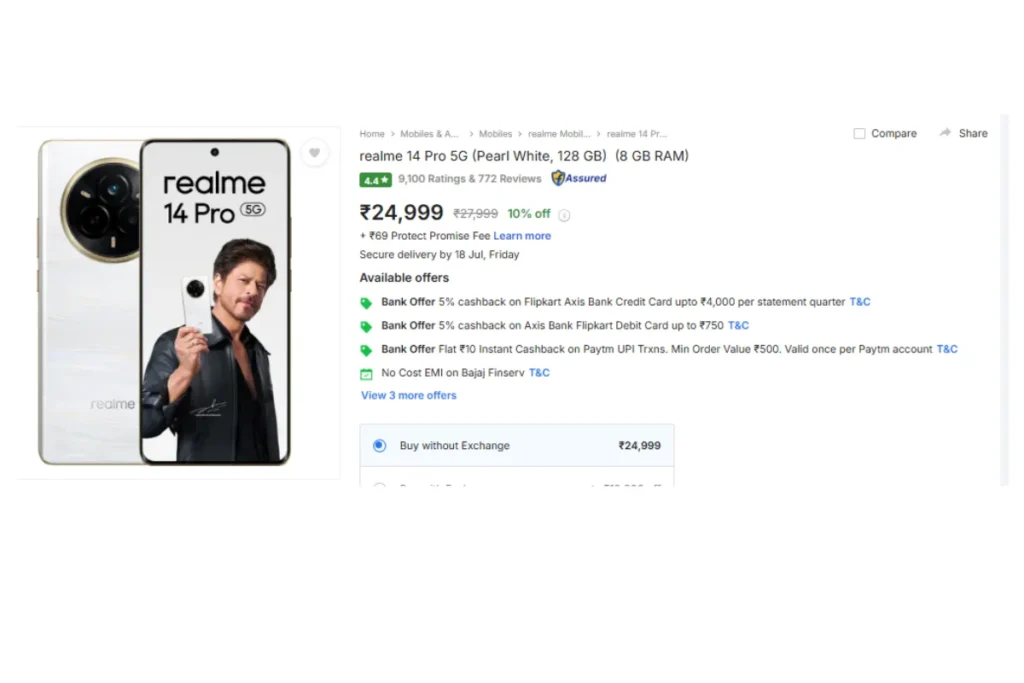The image size is (1024, 683).
Task: Select Buy without Exchange radio button
Action: tap(379, 445)
